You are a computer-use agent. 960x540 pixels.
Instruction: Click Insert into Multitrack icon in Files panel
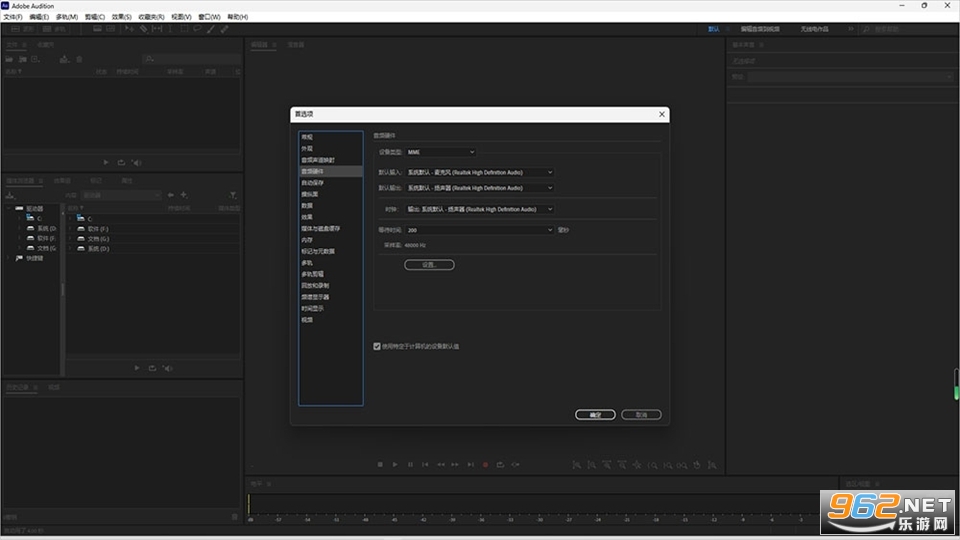tap(64, 59)
